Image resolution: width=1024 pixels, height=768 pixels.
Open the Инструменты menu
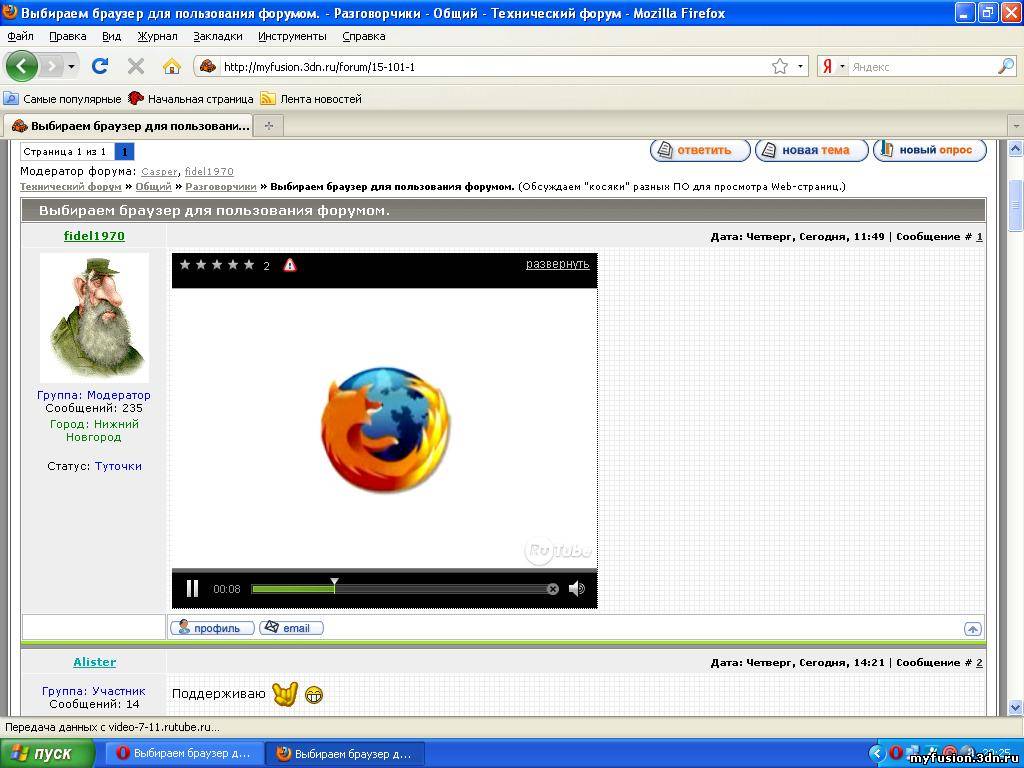click(293, 37)
